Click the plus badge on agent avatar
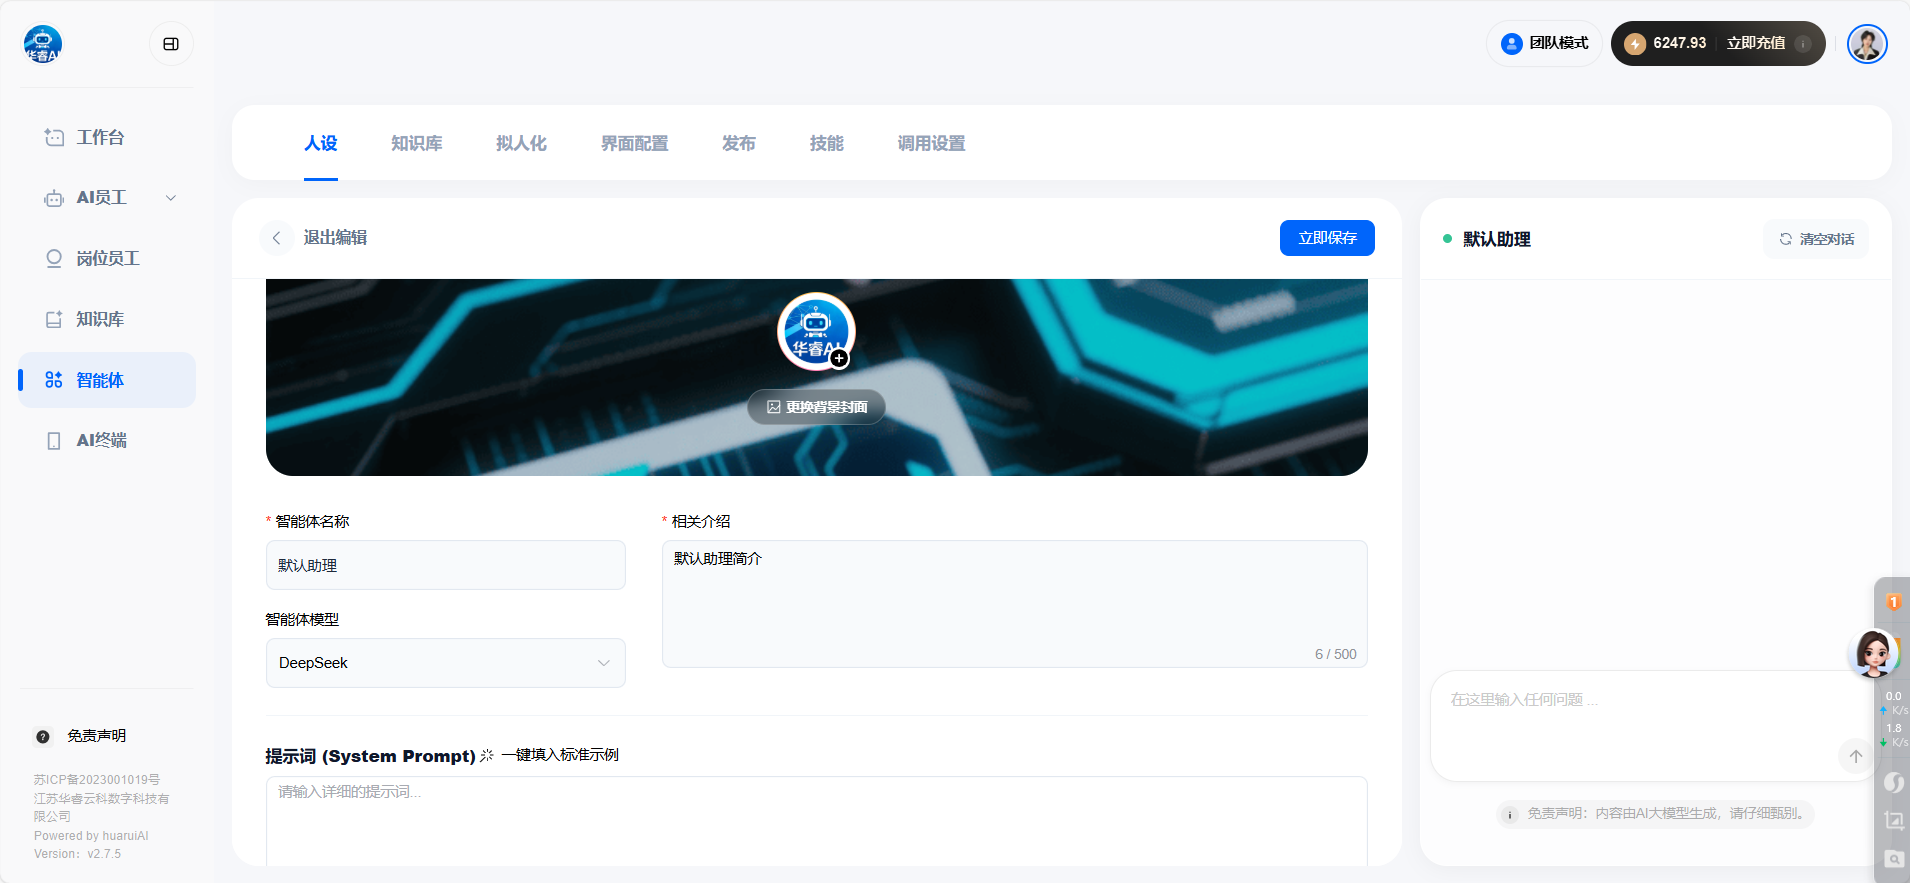This screenshot has height=883, width=1910. coord(839,358)
